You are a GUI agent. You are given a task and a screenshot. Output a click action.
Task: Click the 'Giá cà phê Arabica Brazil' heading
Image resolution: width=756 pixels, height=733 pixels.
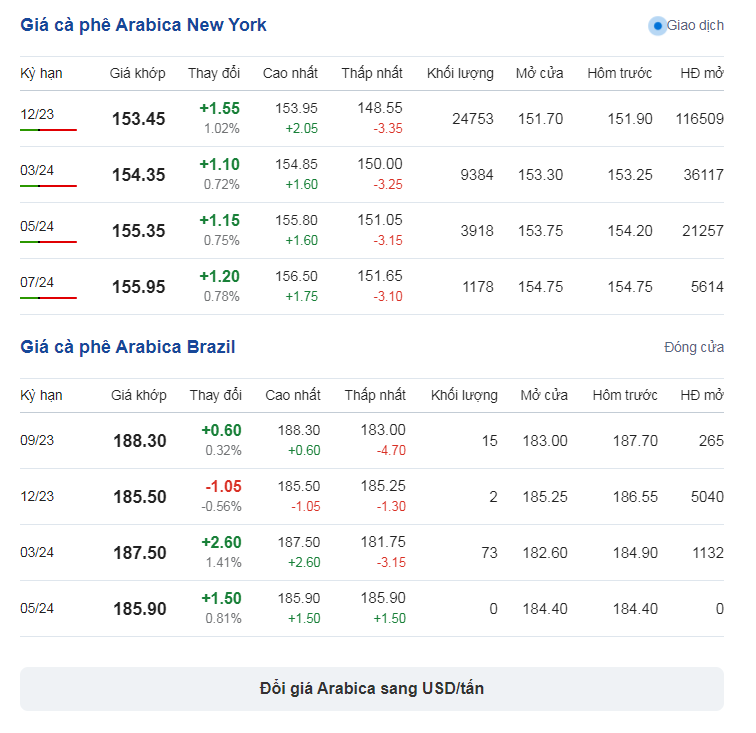pos(128,347)
